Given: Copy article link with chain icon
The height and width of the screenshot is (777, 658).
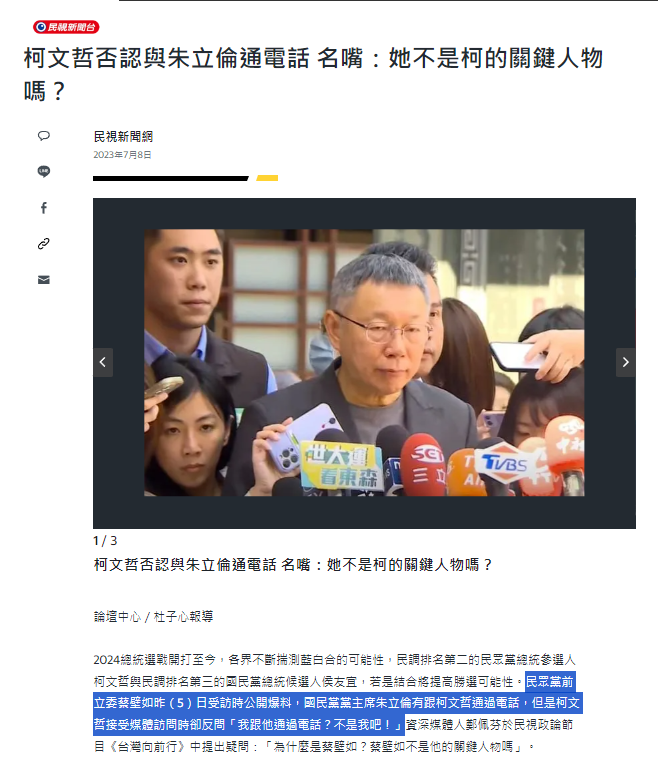Looking at the screenshot, I should pyautogui.click(x=44, y=244).
